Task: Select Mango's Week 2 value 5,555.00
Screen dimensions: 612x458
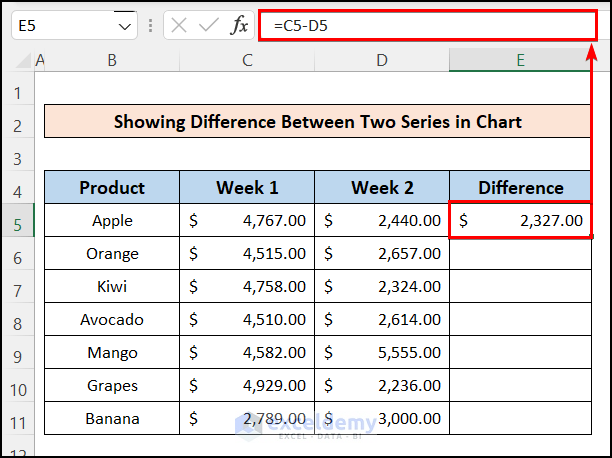Action: click(x=382, y=353)
